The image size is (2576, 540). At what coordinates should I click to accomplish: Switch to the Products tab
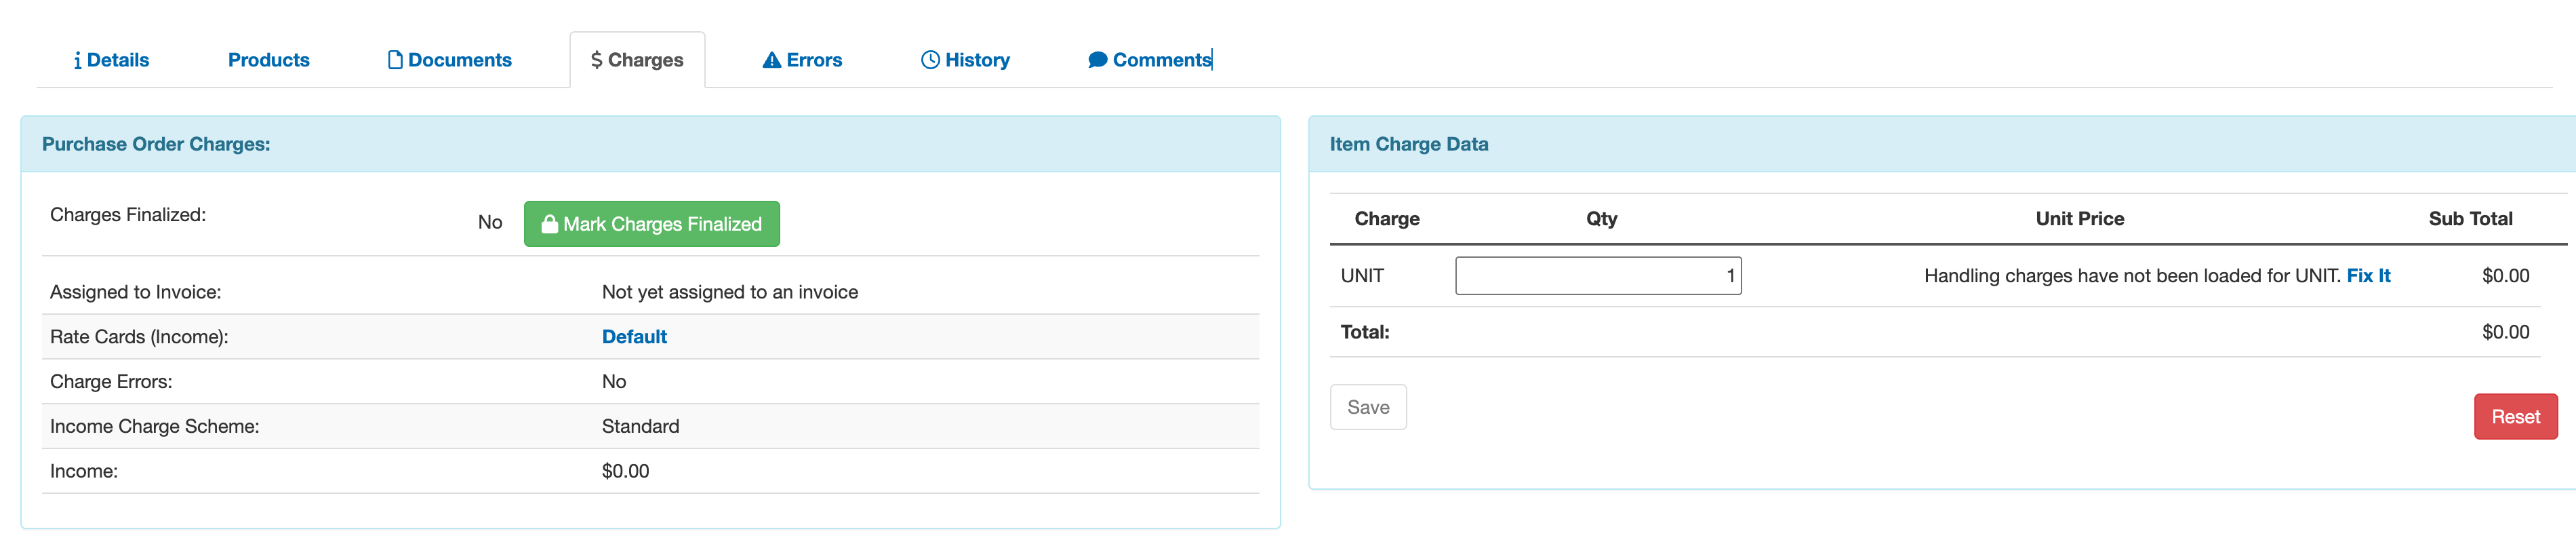click(269, 60)
